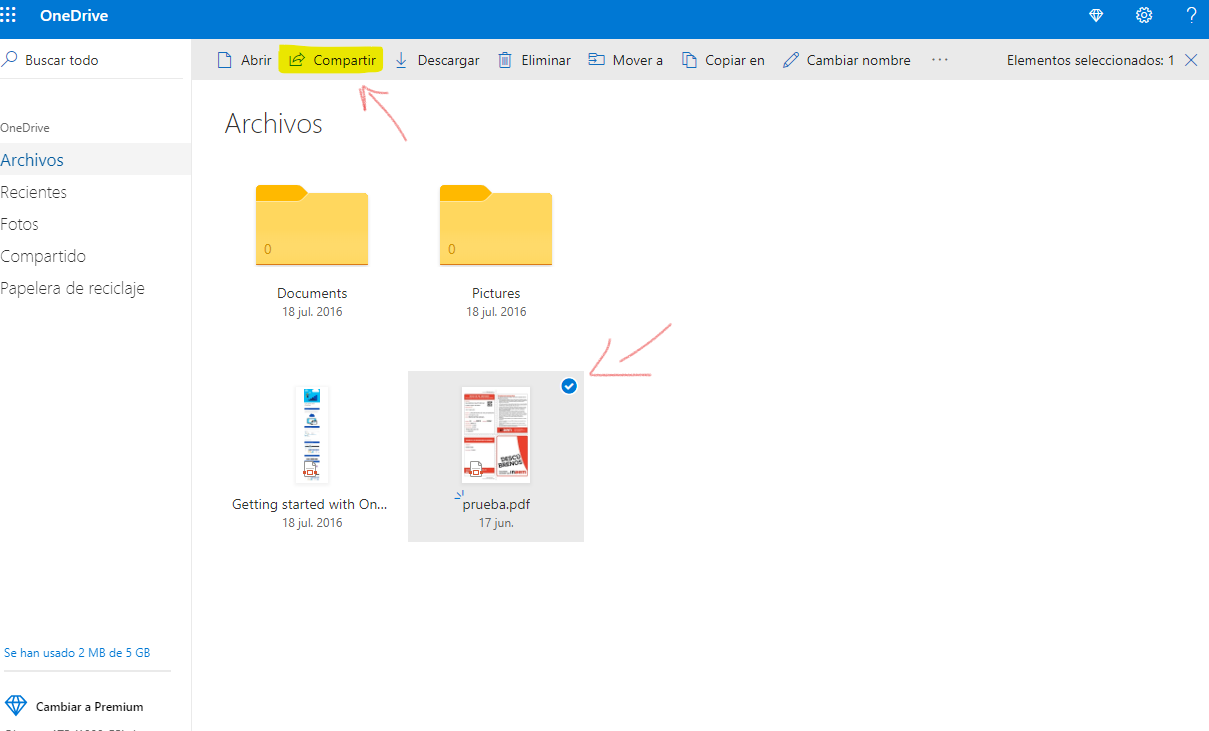Open the more options ellipsis menu
The image size is (1209, 731).
pos(940,60)
